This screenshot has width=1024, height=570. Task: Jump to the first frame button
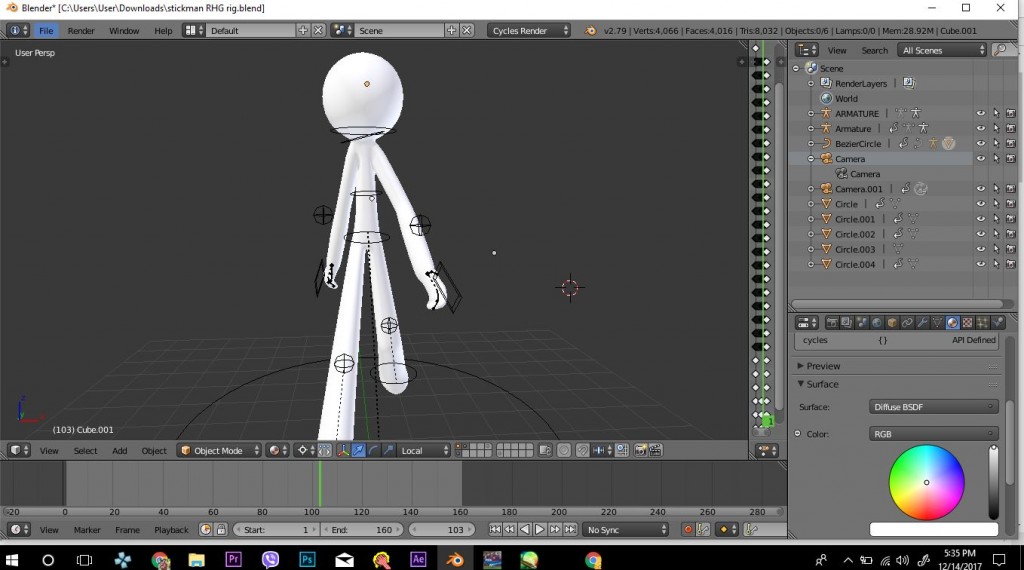click(x=495, y=530)
